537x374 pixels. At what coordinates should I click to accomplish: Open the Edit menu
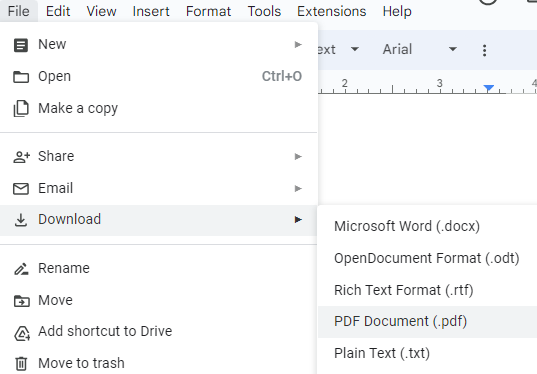pyautogui.click(x=58, y=11)
